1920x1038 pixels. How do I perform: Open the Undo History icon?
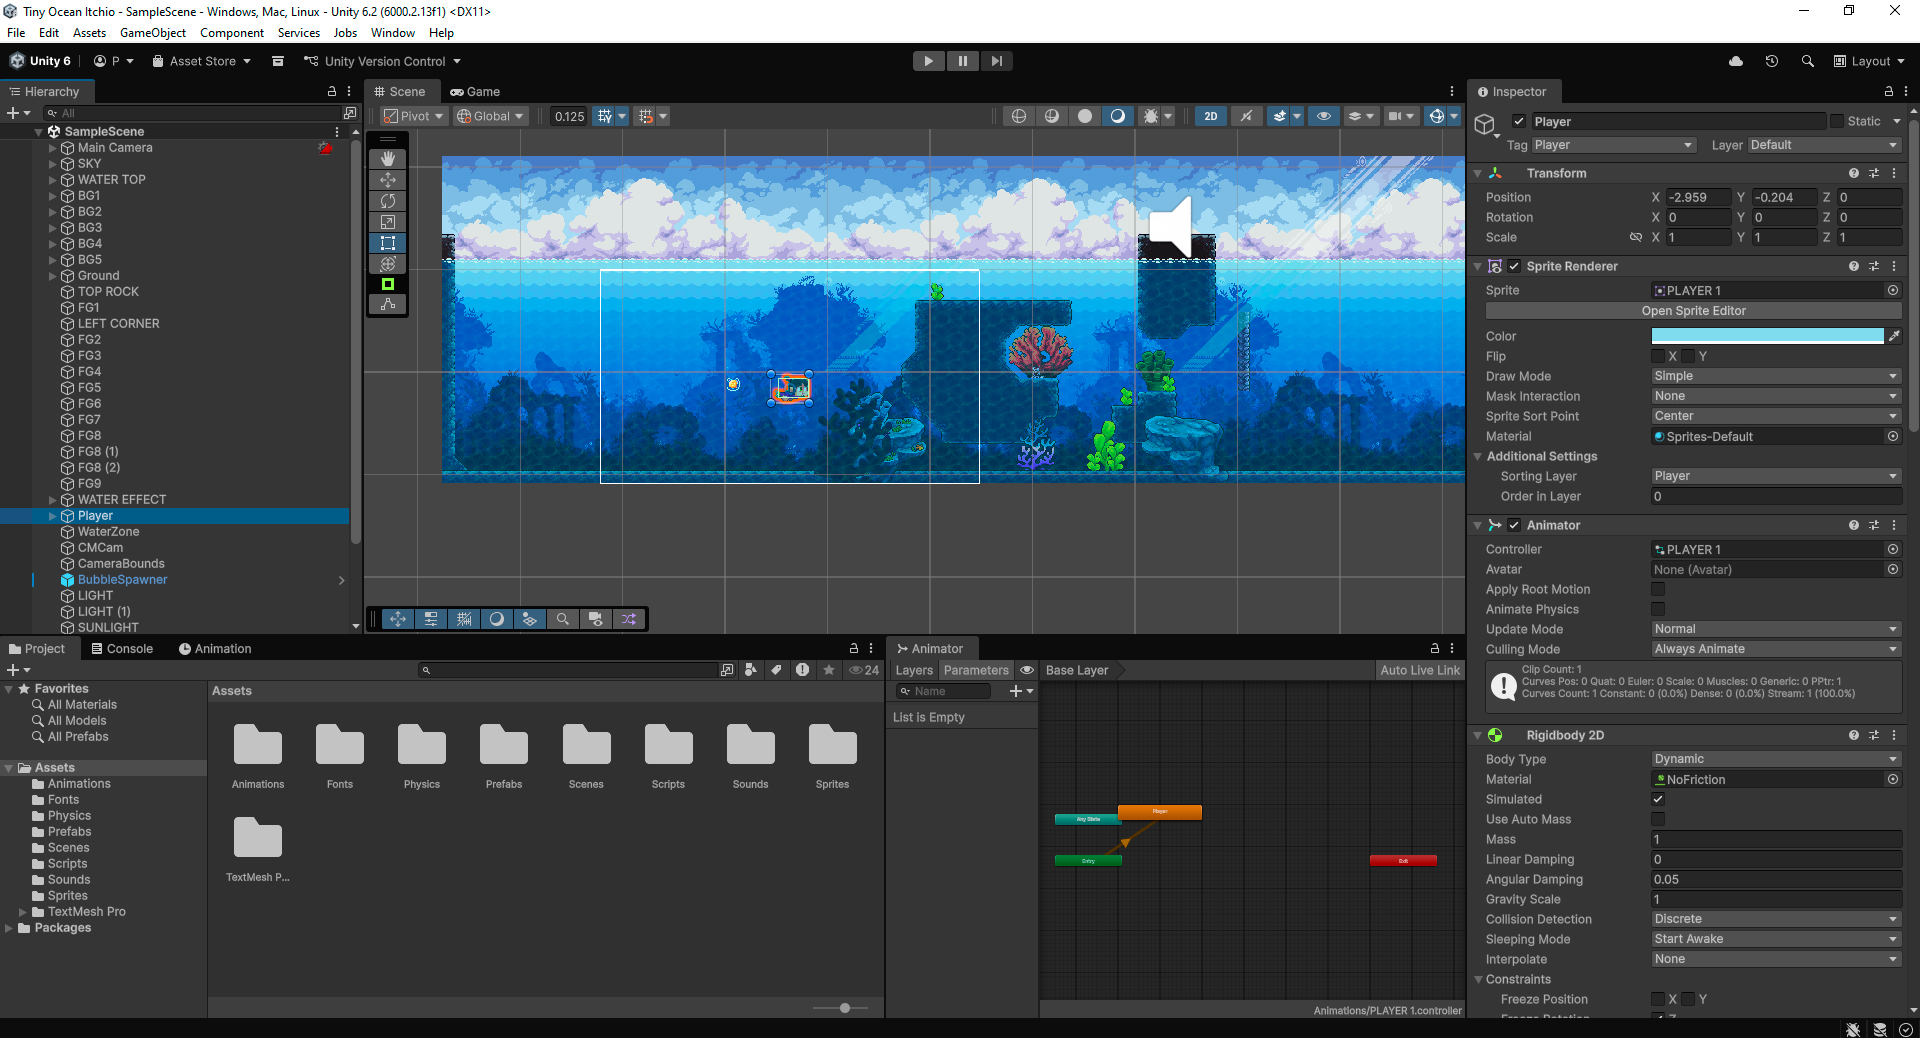pyautogui.click(x=1772, y=61)
